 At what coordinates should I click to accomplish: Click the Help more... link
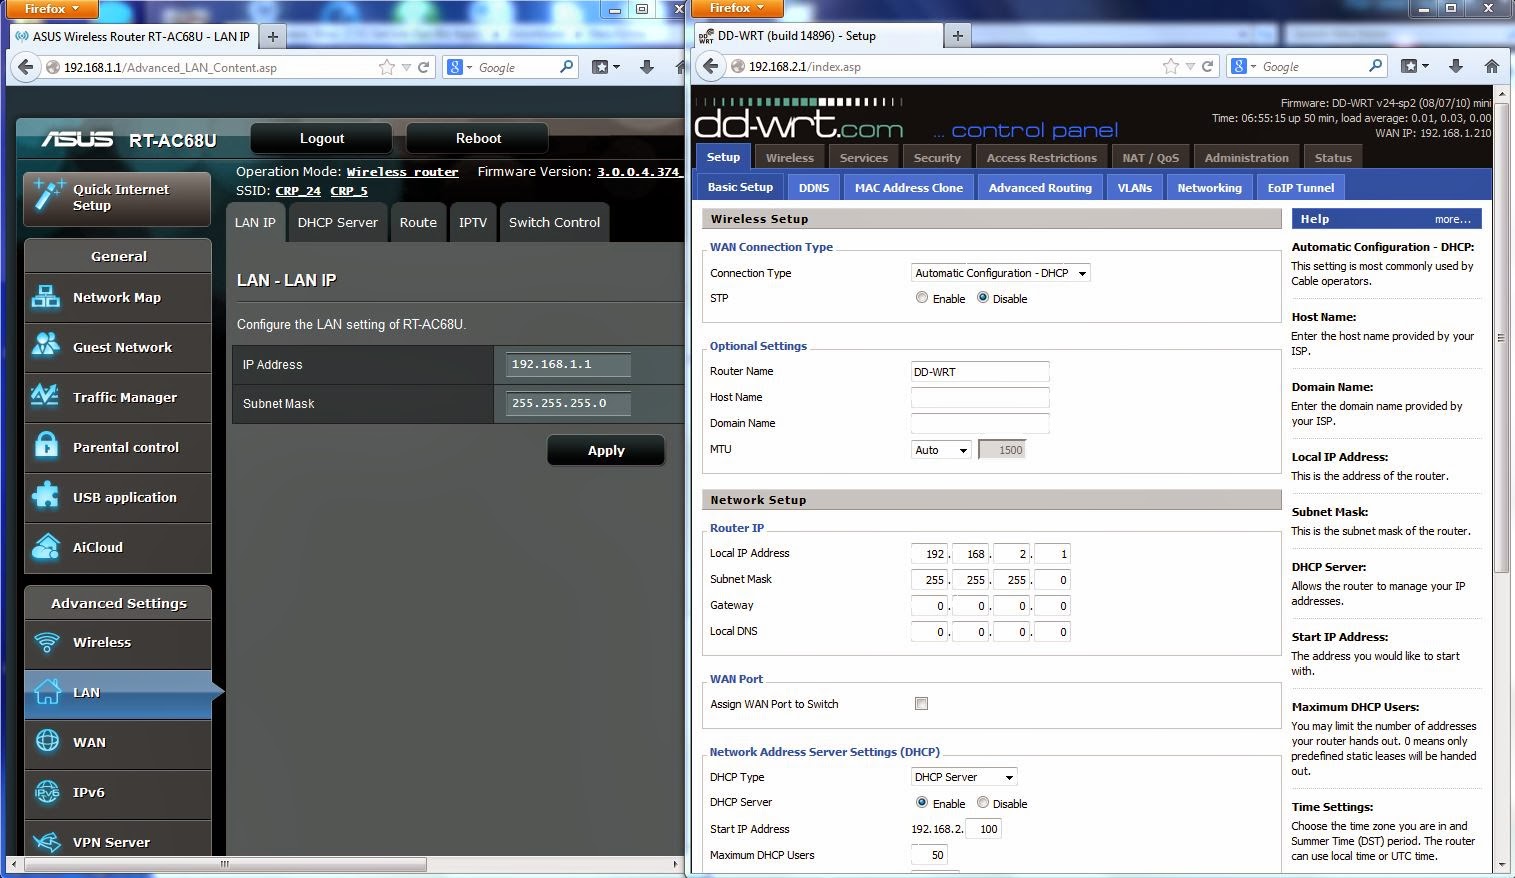[1452, 219]
